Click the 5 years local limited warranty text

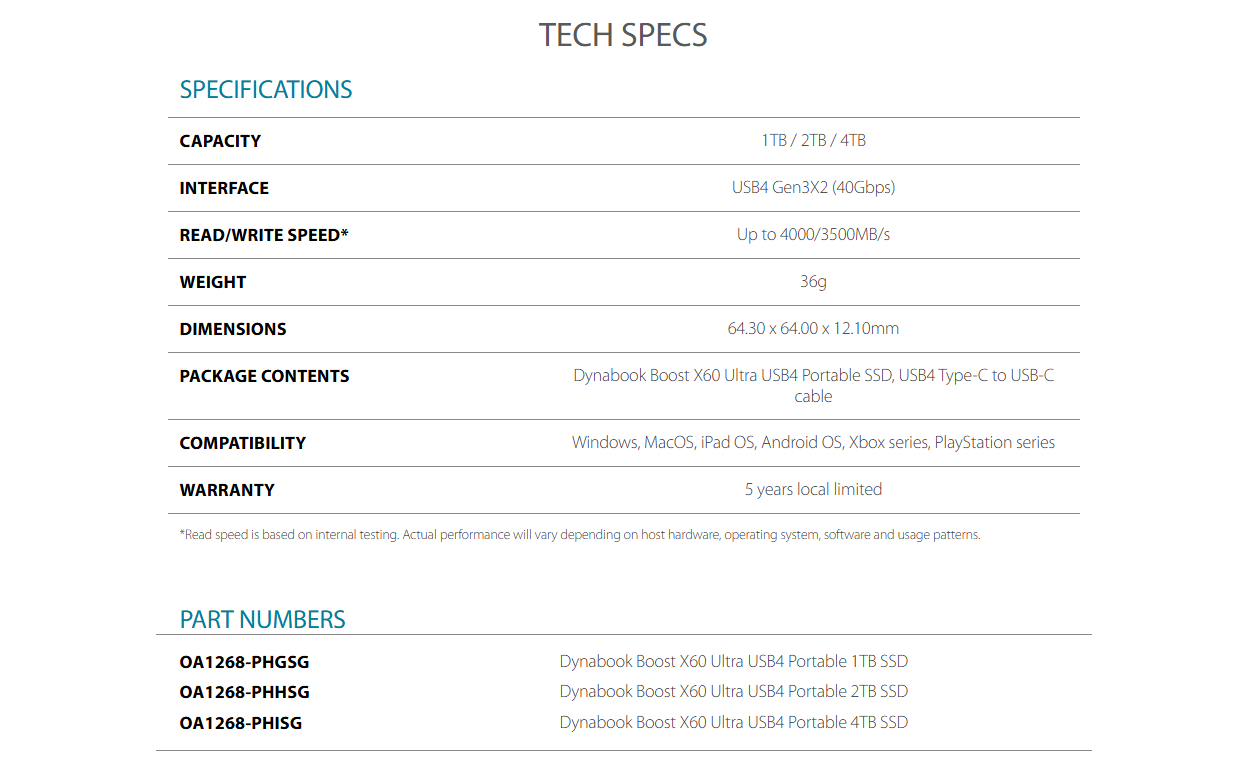click(x=813, y=490)
